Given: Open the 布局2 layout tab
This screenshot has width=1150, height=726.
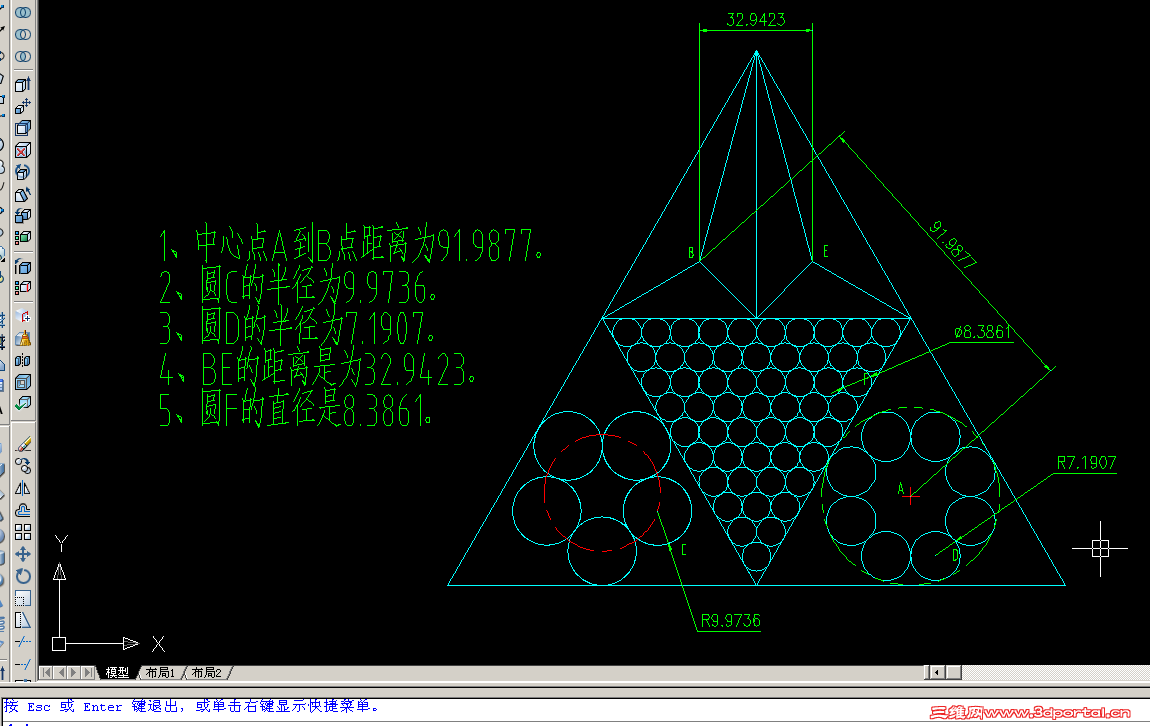Looking at the screenshot, I should pyautogui.click(x=206, y=672).
